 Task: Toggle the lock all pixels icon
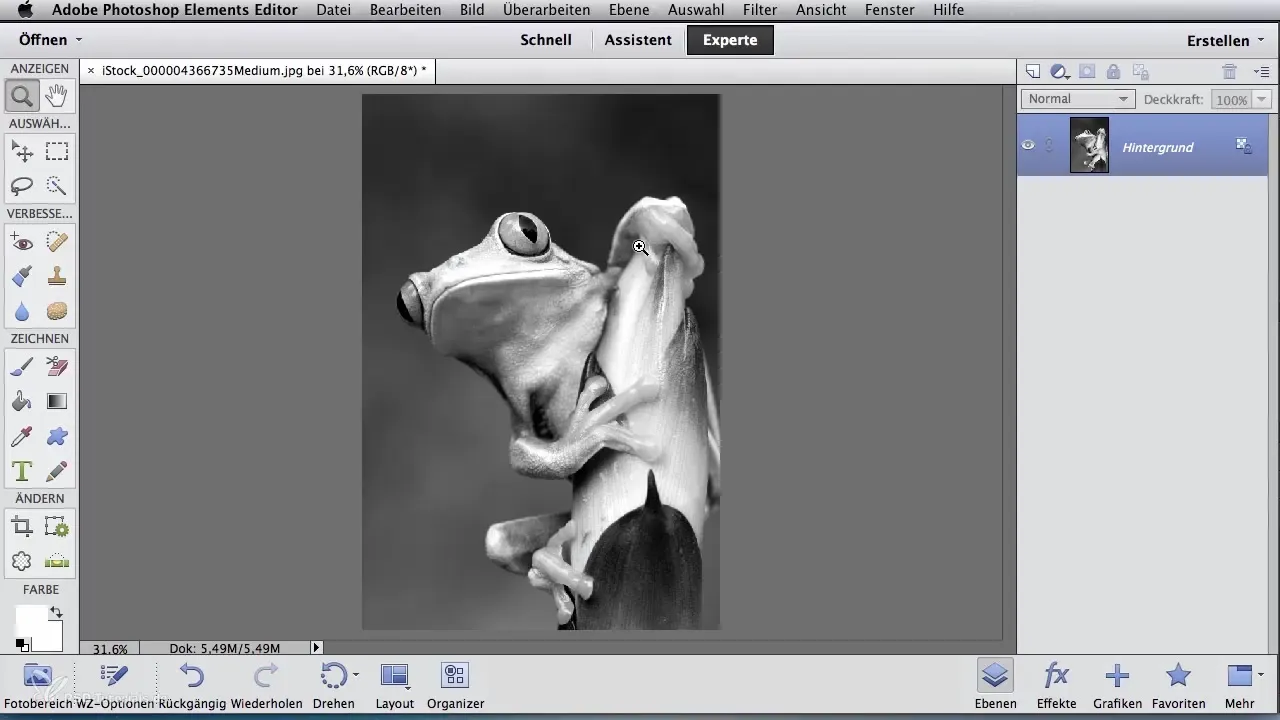(1113, 71)
